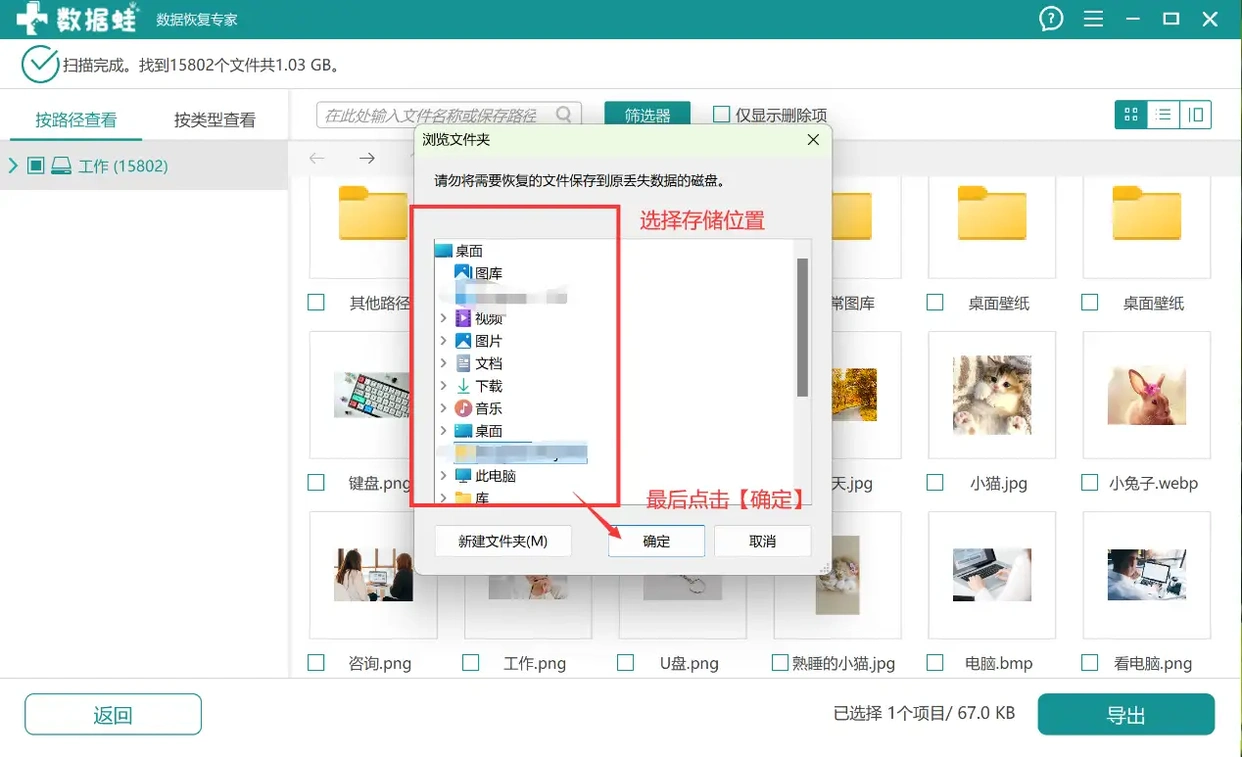Check the checkbox next to 小猫.jpg
Image resolution: width=1242 pixels, height=757 pixels.
(x=934, y=482)
